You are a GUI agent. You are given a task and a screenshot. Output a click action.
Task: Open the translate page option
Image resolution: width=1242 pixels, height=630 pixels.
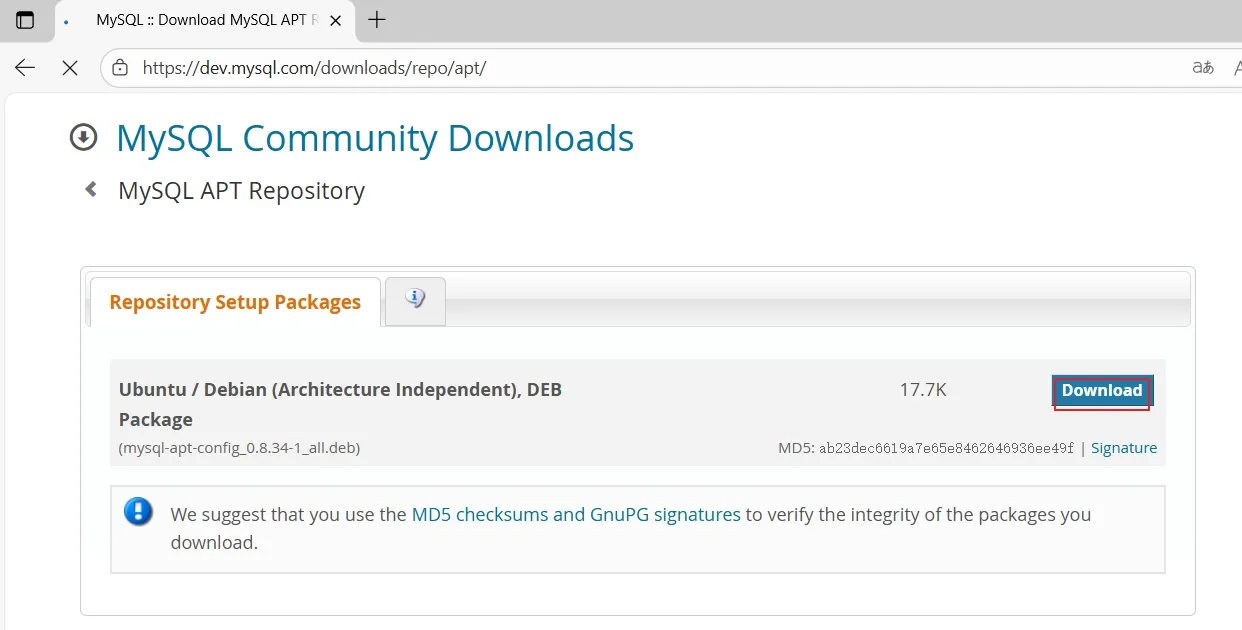tap(1203, 68)
